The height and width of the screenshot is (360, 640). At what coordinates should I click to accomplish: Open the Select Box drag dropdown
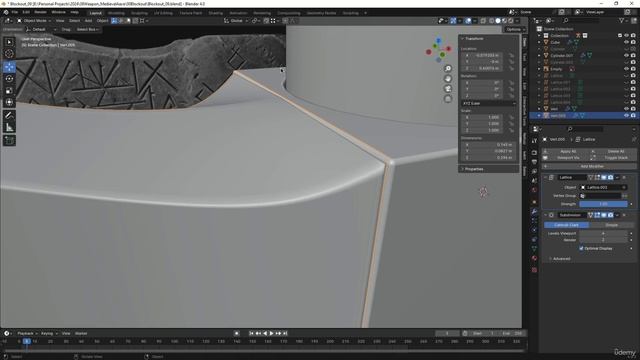click(88, 29)
